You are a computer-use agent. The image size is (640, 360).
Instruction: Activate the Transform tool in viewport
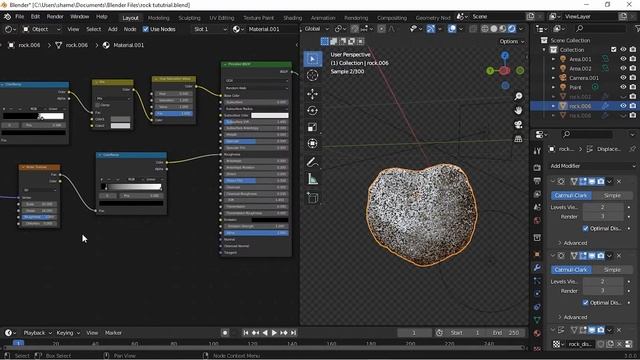pyautogui.click(x=312, y=143)
